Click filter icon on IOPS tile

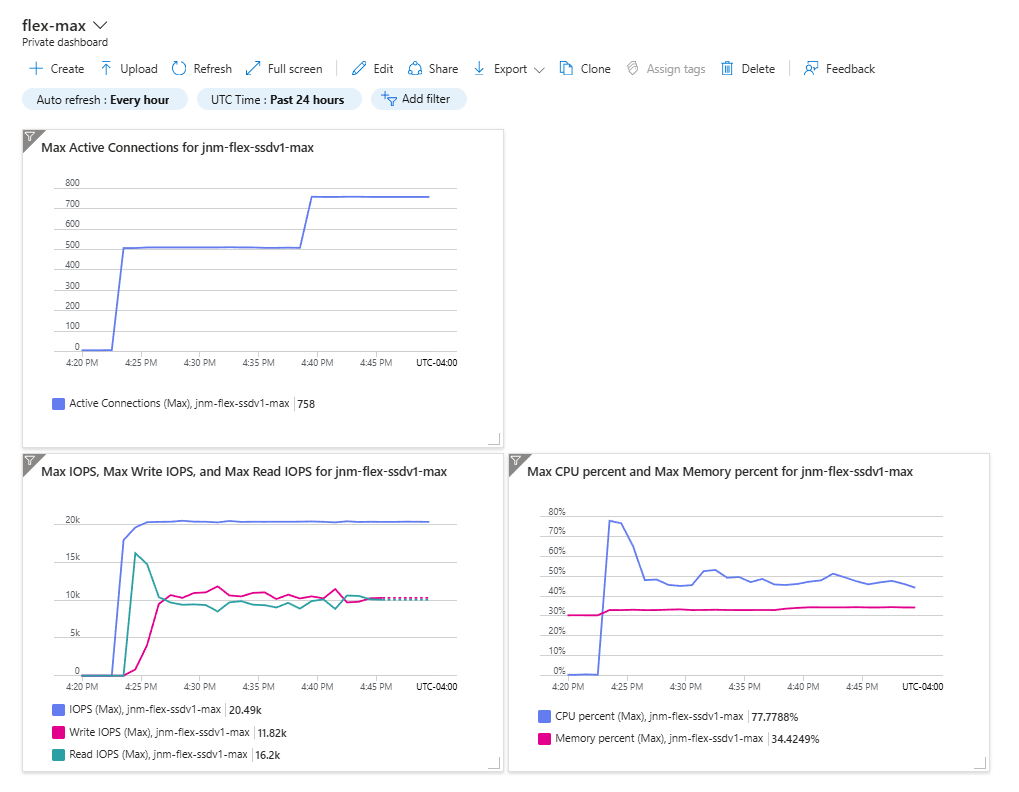click(30, 461)
